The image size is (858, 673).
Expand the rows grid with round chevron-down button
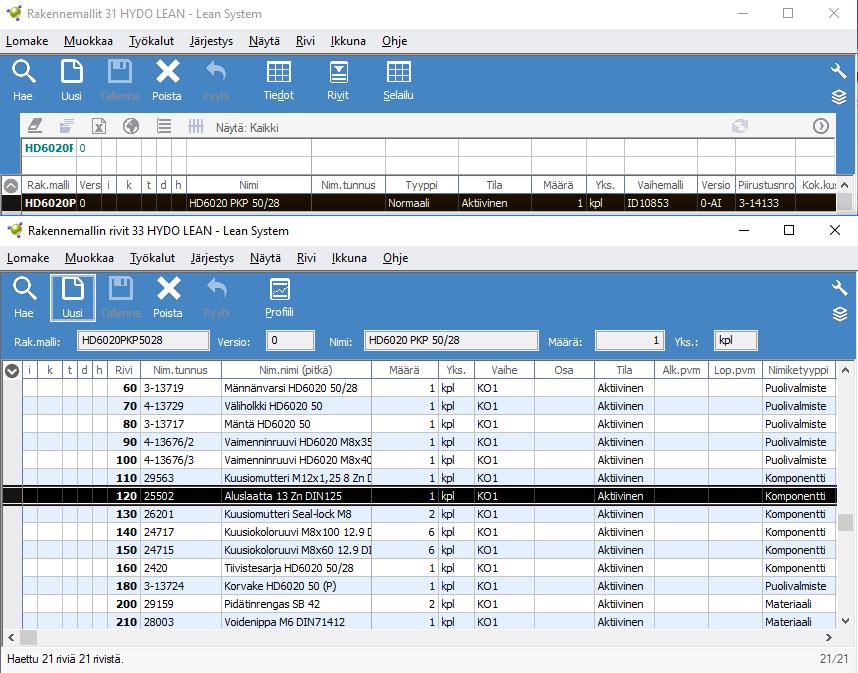pos(12,370)
